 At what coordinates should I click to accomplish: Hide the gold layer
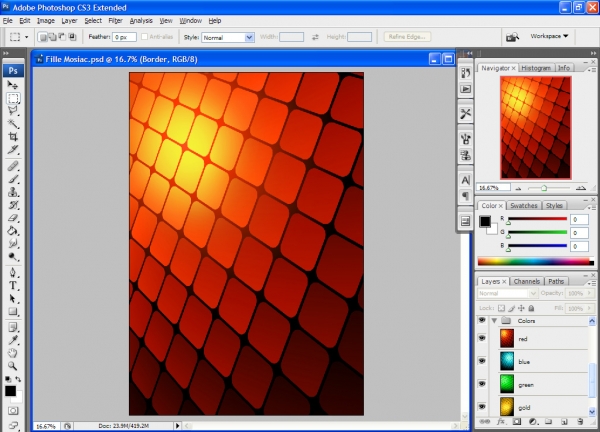tap(482, 407)
